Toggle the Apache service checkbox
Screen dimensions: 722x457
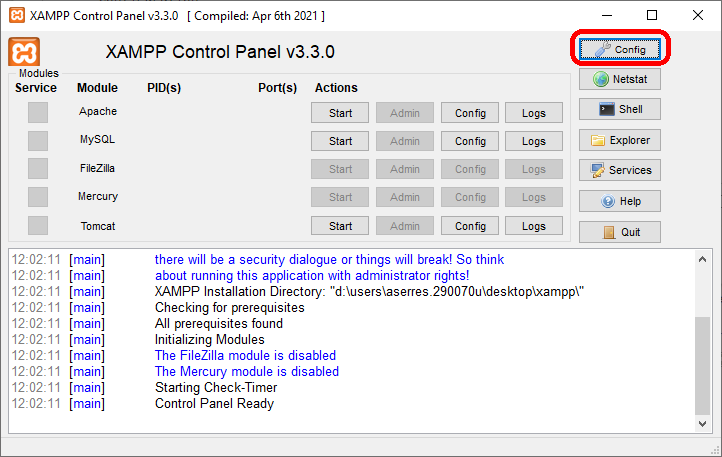pyautogui.click(x=38, y=113)
